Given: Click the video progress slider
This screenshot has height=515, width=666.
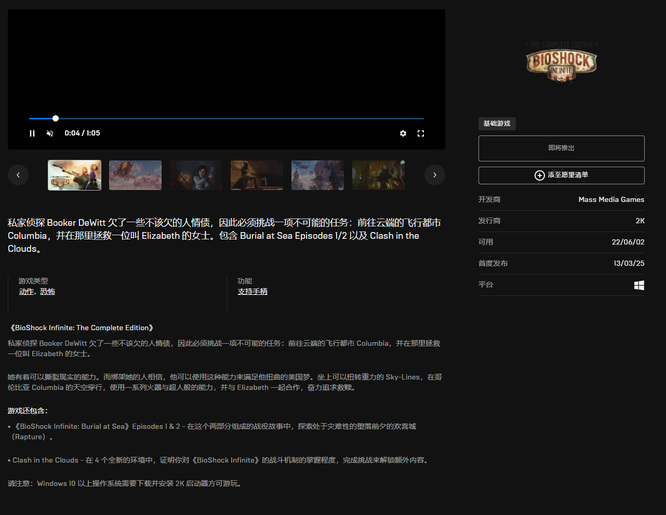Looking at the screenshot, I should tap(226, 119).
